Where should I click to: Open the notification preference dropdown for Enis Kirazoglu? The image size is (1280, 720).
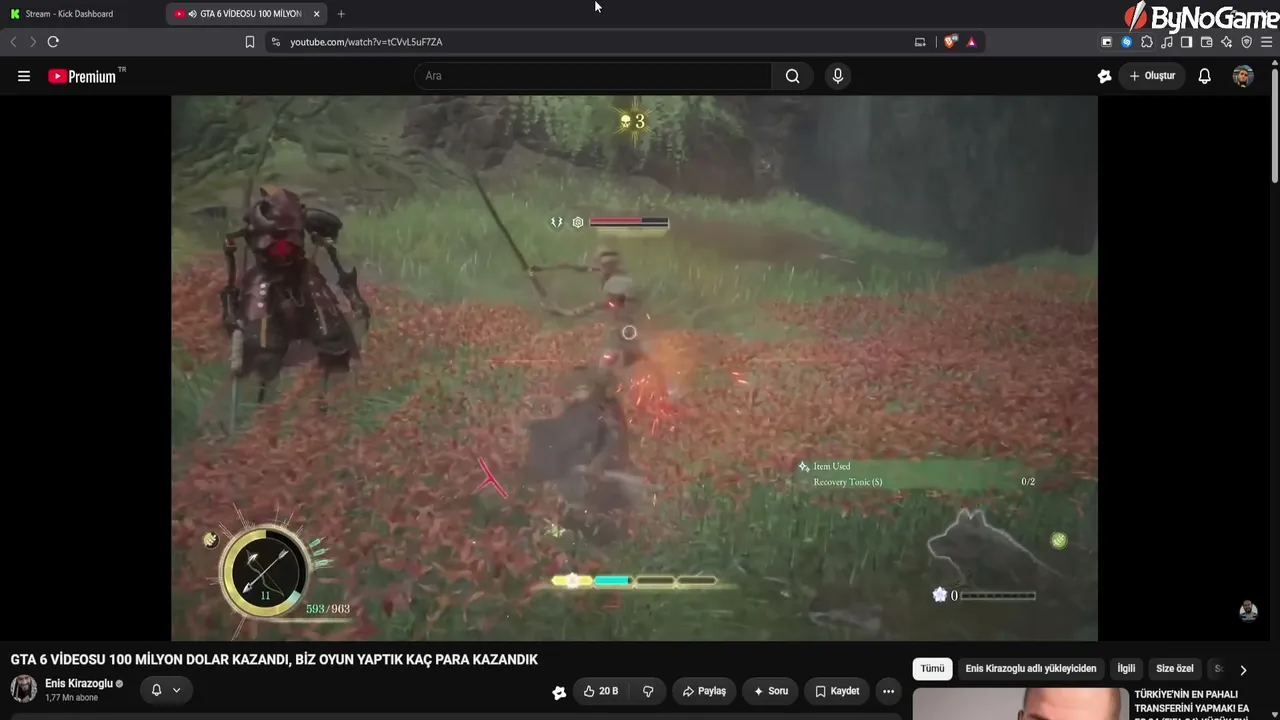[x=166, y=690]
